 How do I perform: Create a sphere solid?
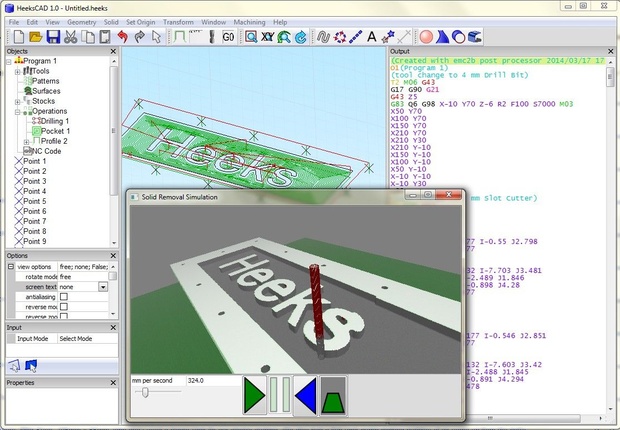(x=426, y=37)
